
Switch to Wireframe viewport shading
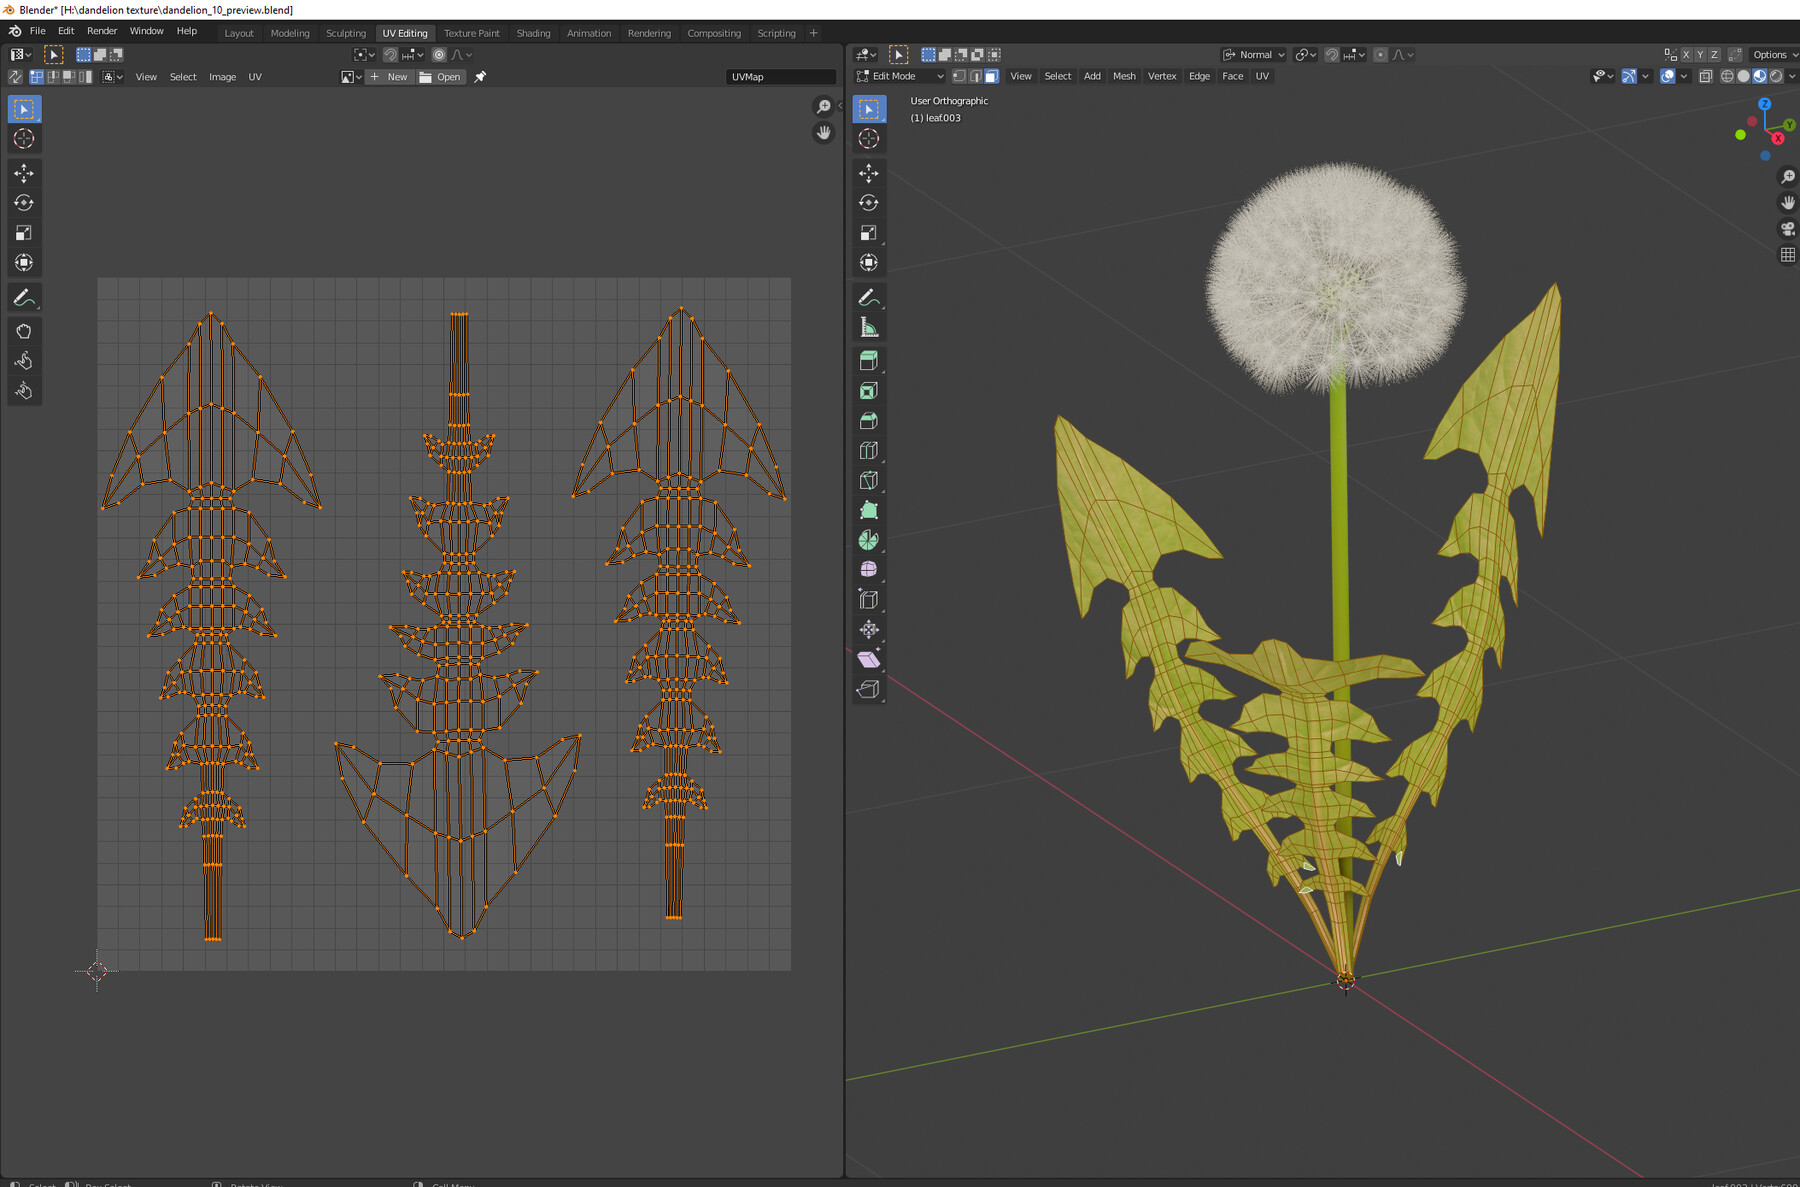point(1728,76)
